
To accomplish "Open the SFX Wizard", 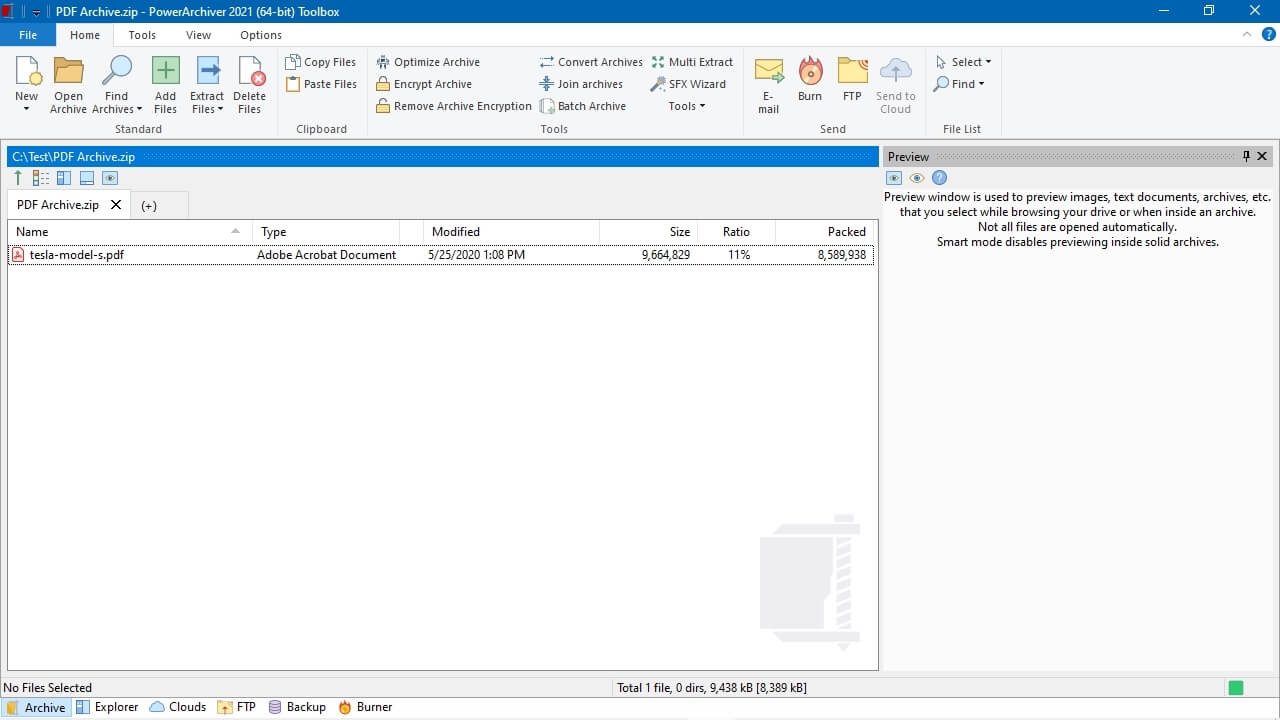I will pyautogui.click(x=689, y=84).
